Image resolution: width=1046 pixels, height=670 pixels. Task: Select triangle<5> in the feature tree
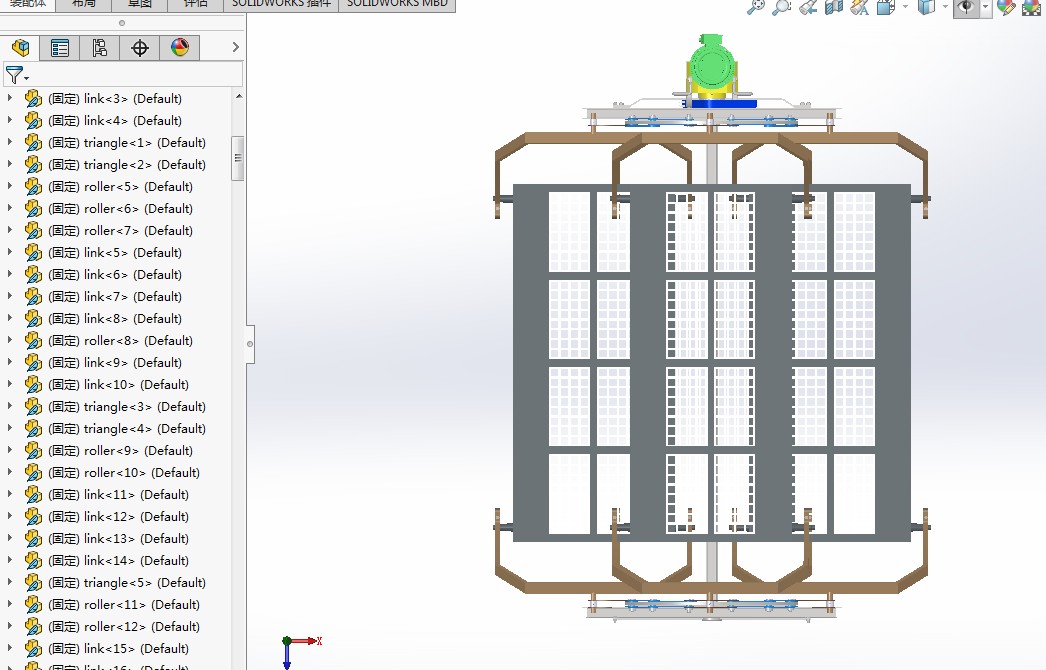pyautogui.click(x=144, y=582)
